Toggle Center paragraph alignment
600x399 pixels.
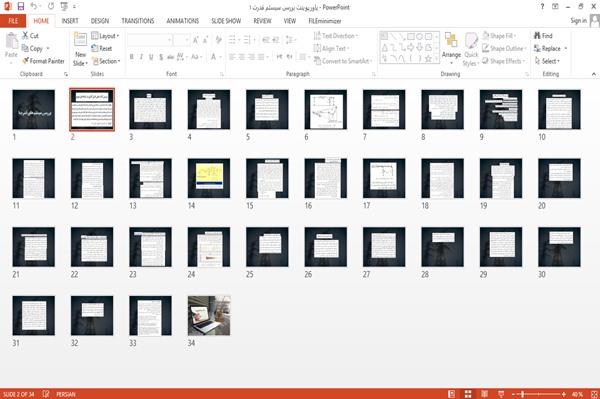[x=241, y=57]
